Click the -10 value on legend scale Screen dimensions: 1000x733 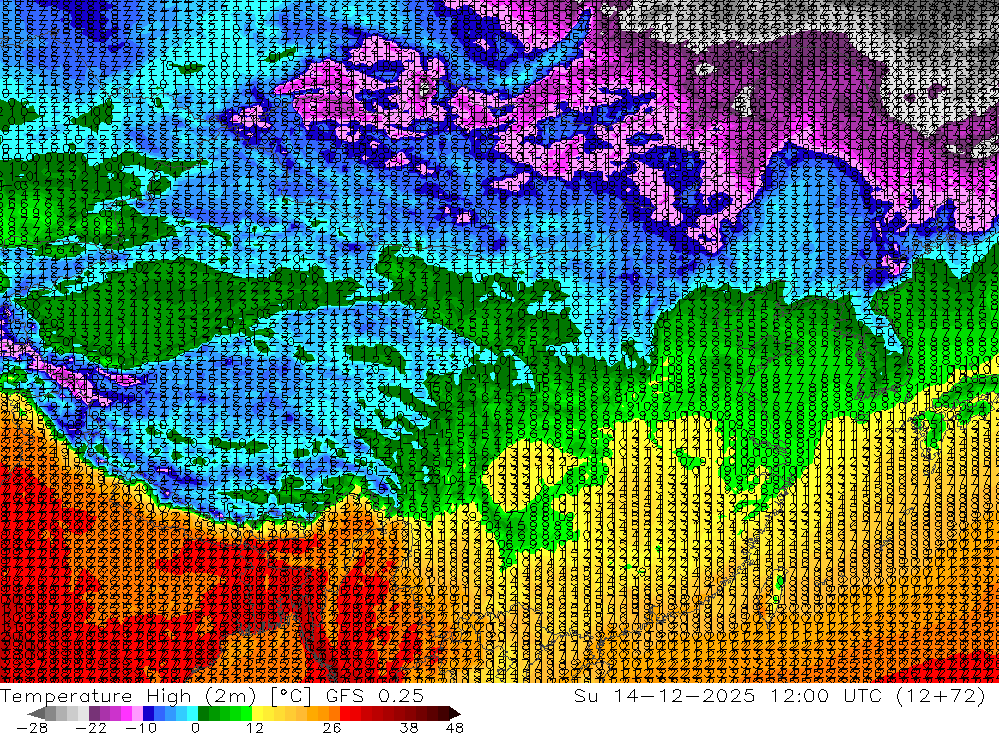[x=141, y=727]
